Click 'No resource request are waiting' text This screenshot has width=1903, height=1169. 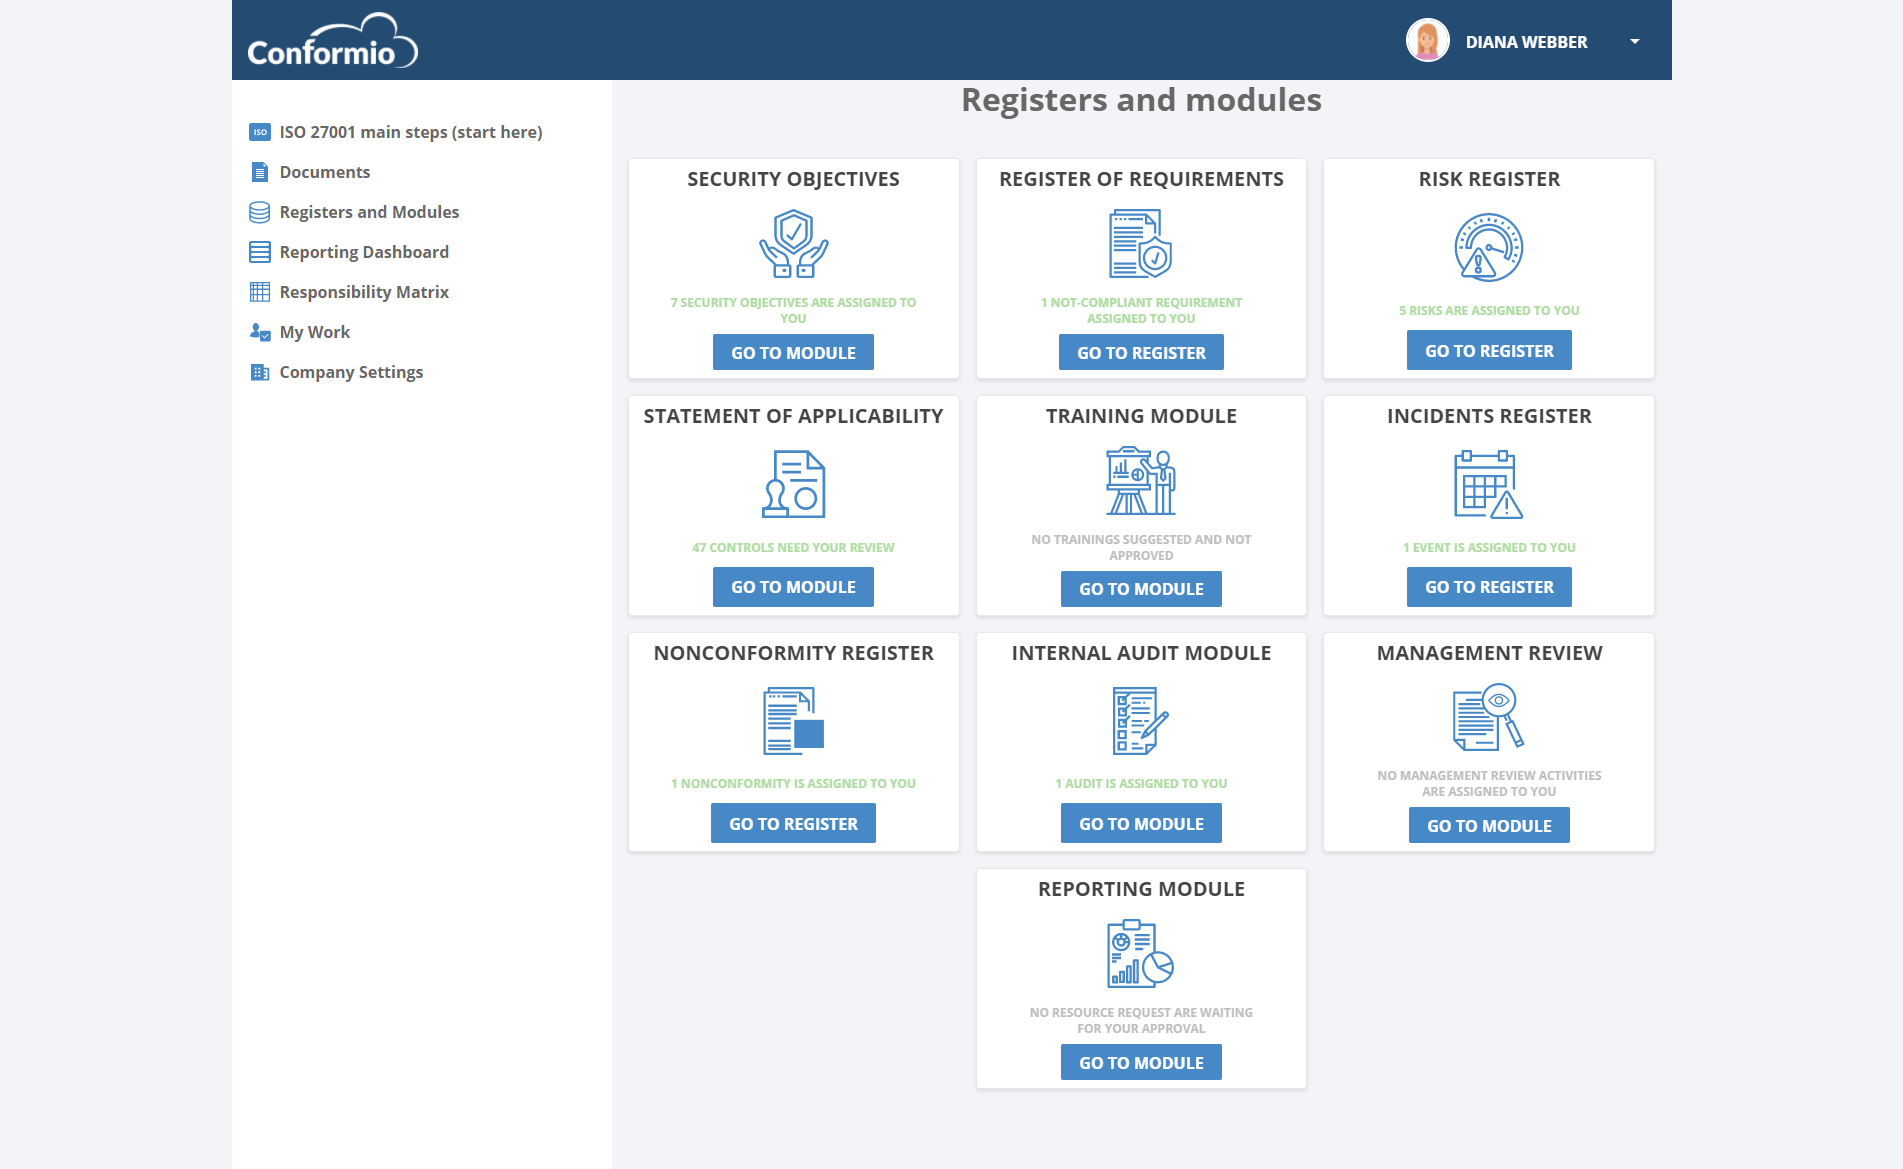(x=1141, y=1020)
